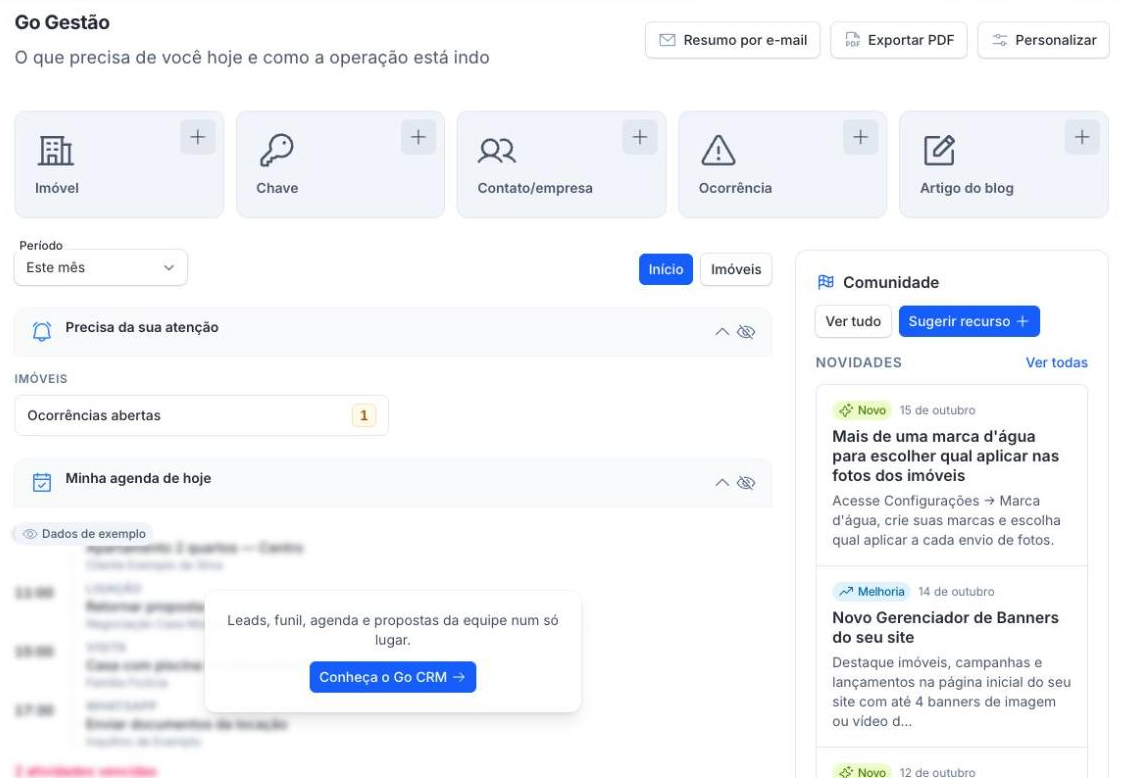Add a new Chave with plus icon
This screenshot has height=778, width=1124.
pos(419,137)
